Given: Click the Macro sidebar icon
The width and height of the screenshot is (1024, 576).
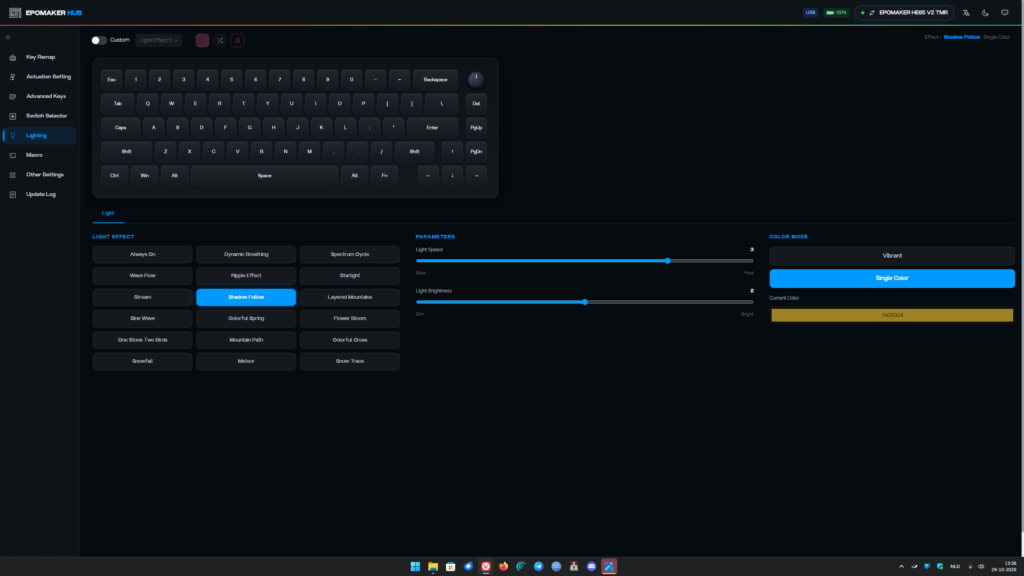Looking at the screenshot, I should tap(12, 155).
